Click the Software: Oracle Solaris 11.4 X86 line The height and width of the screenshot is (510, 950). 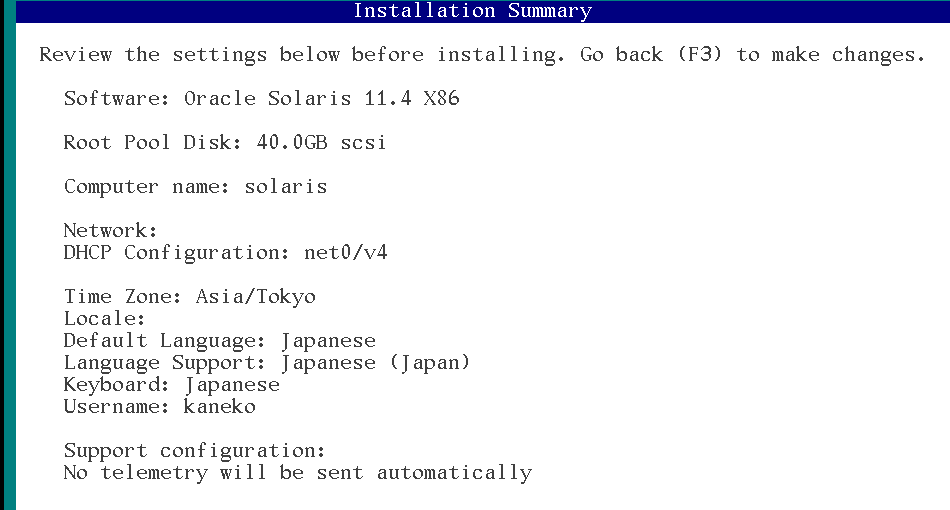(x=262, y=98)
